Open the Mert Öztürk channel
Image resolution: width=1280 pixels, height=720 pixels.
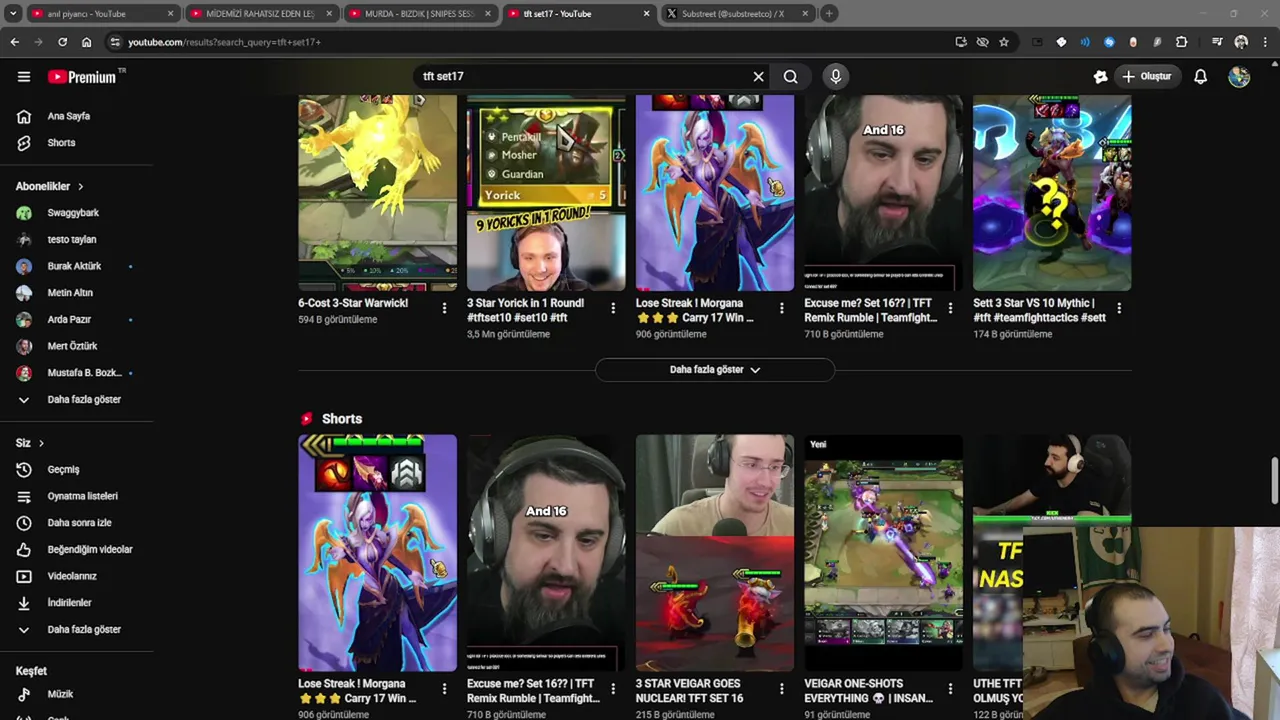72,346
